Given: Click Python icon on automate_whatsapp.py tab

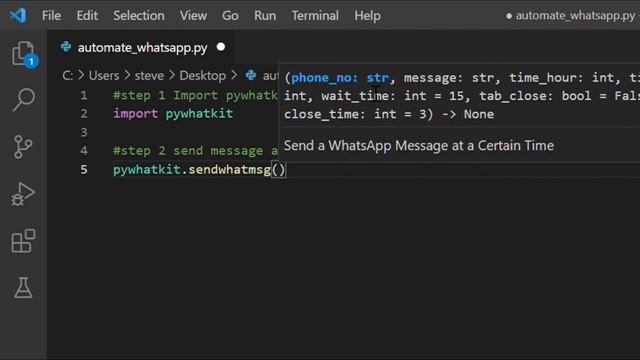Looking at the screenshot, I should [66, 47].
